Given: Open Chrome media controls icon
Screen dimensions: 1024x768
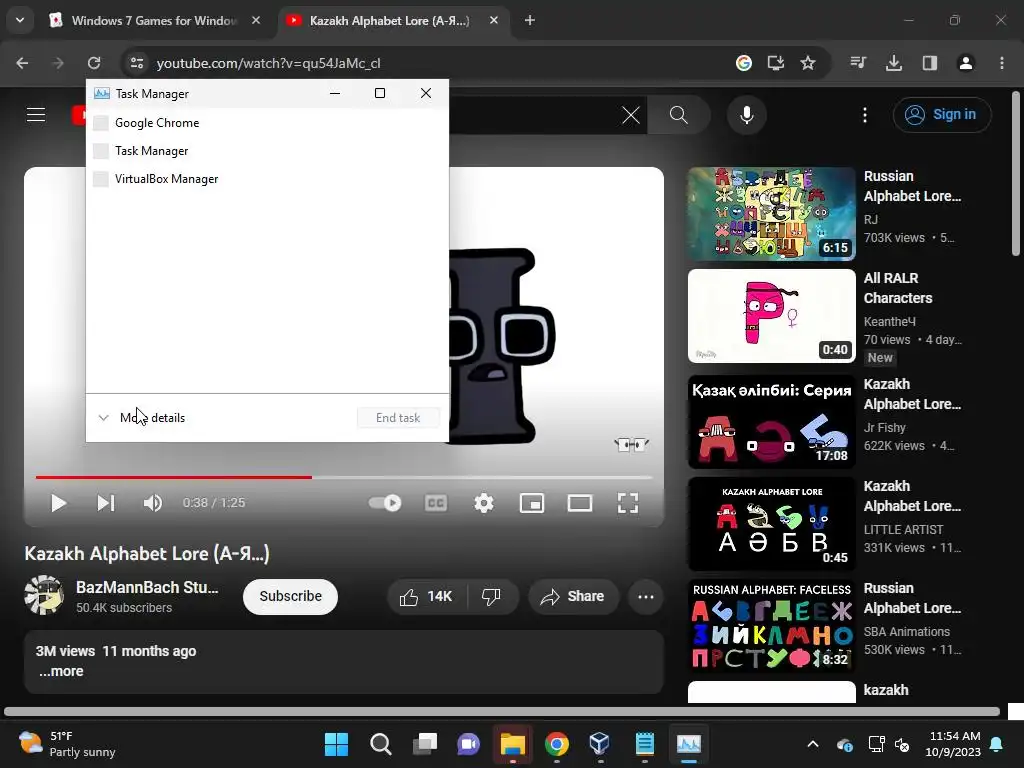Looking at the screenshot, I should coord(858,63).
